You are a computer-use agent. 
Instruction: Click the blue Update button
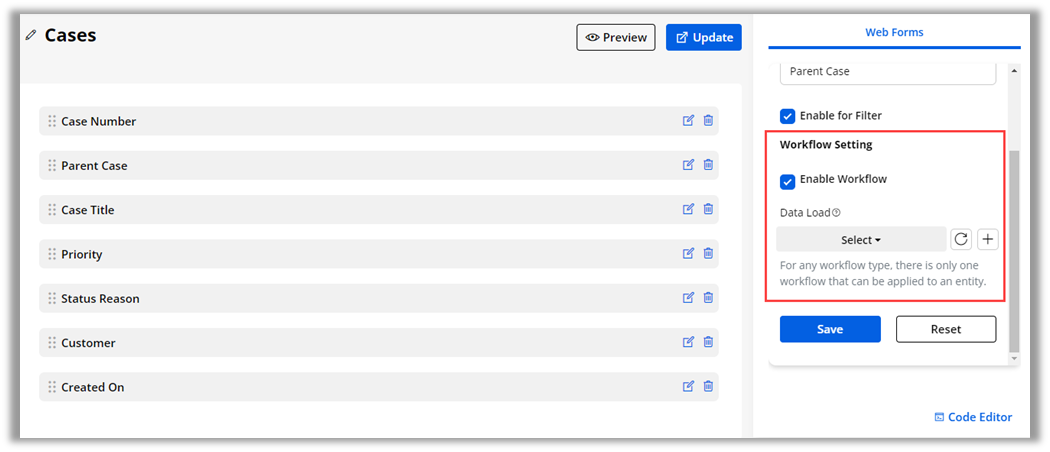coord(704,37)
